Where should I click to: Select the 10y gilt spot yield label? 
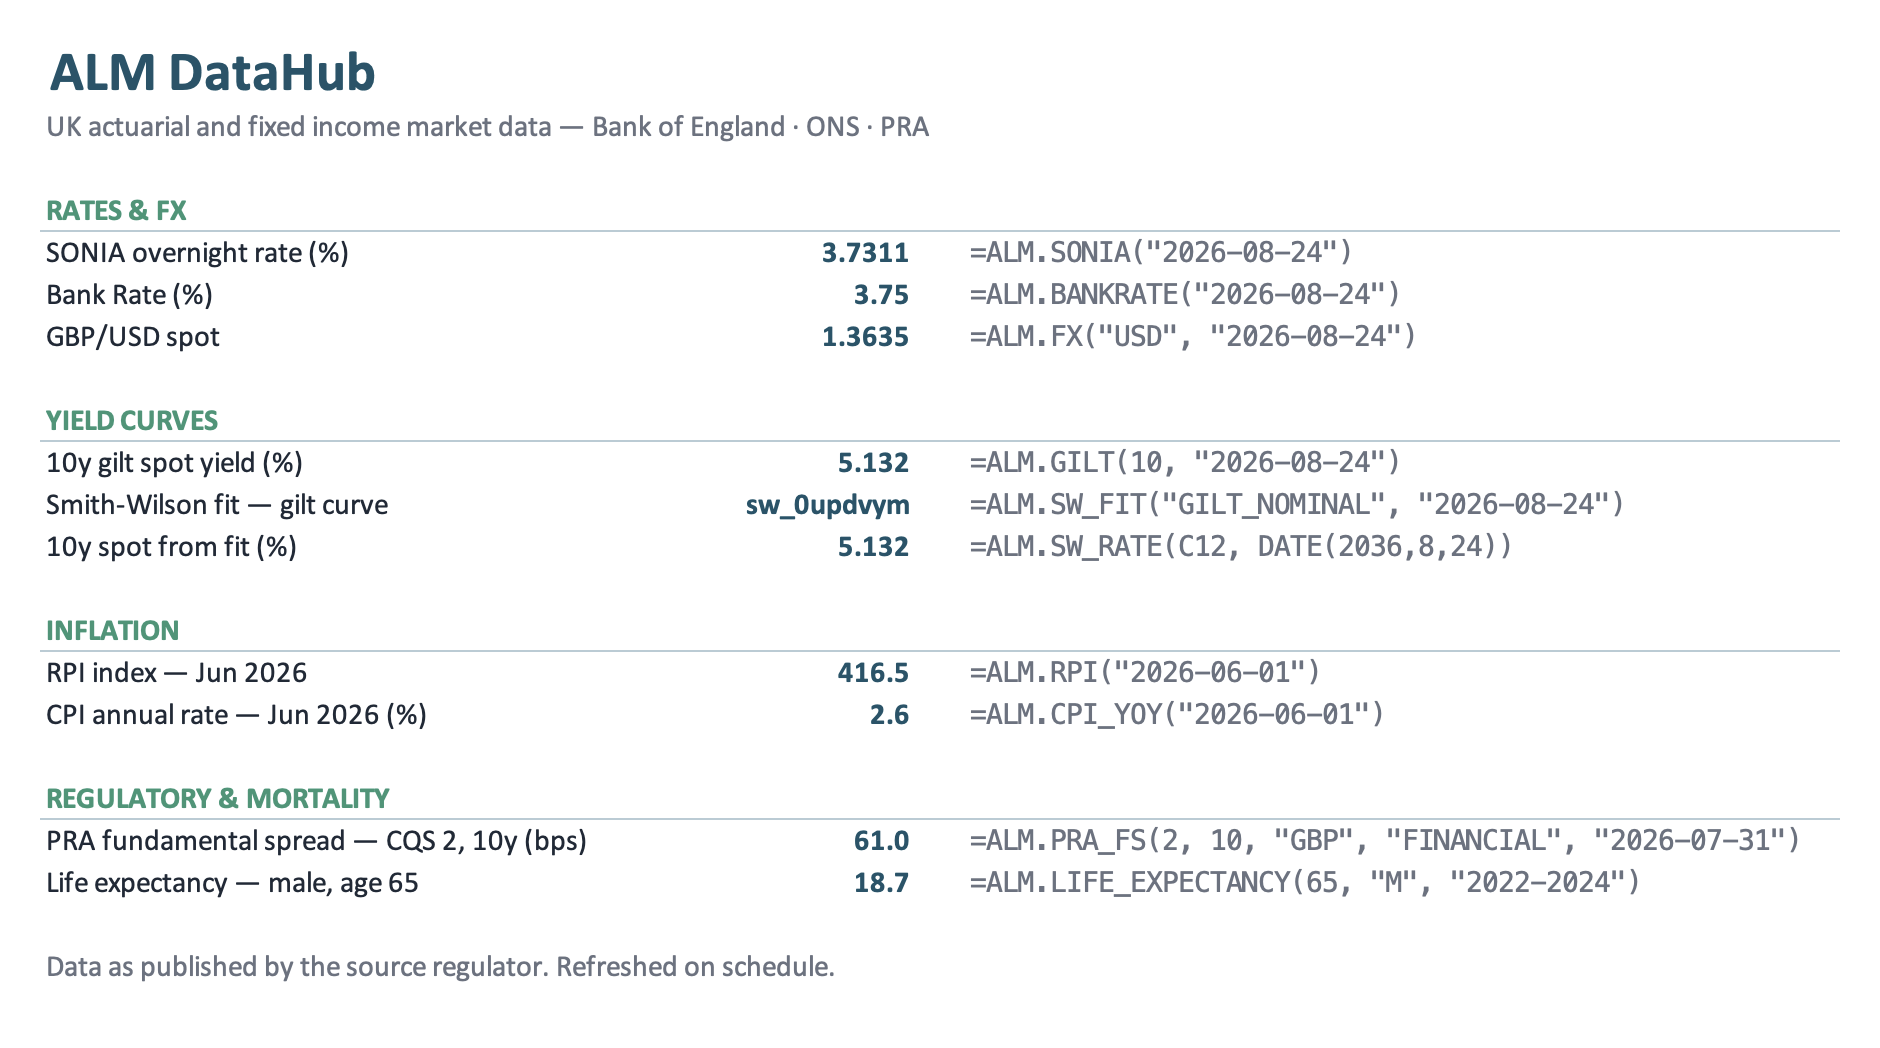tap(174, 463)
